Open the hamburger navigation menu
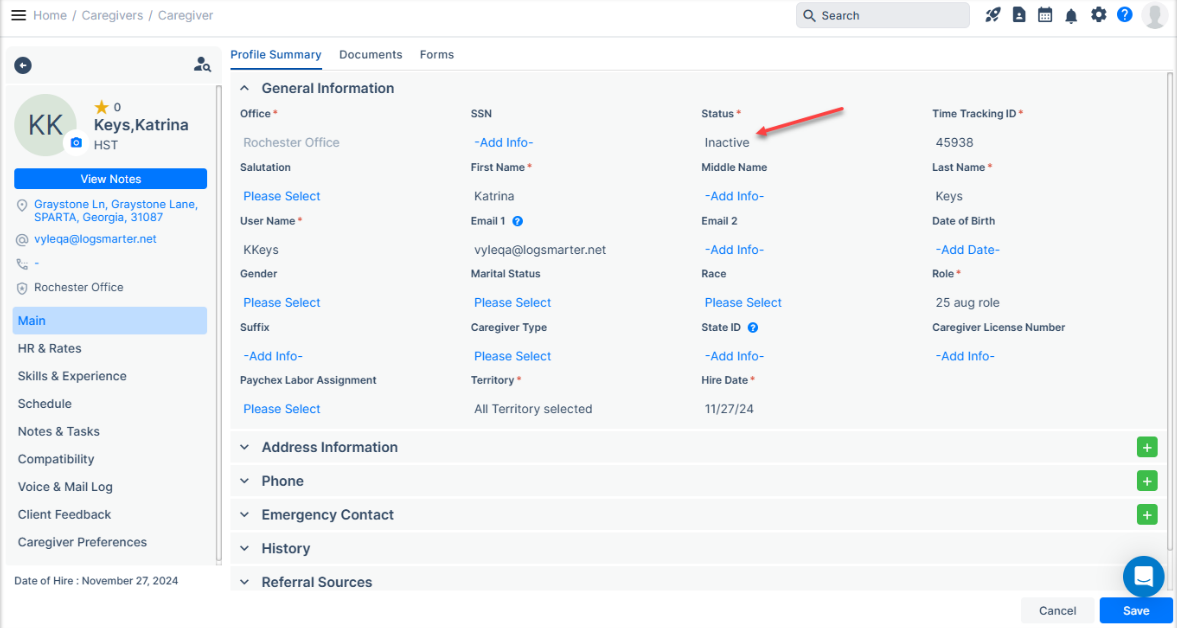 pyautogui.click(x=18, y=15)
